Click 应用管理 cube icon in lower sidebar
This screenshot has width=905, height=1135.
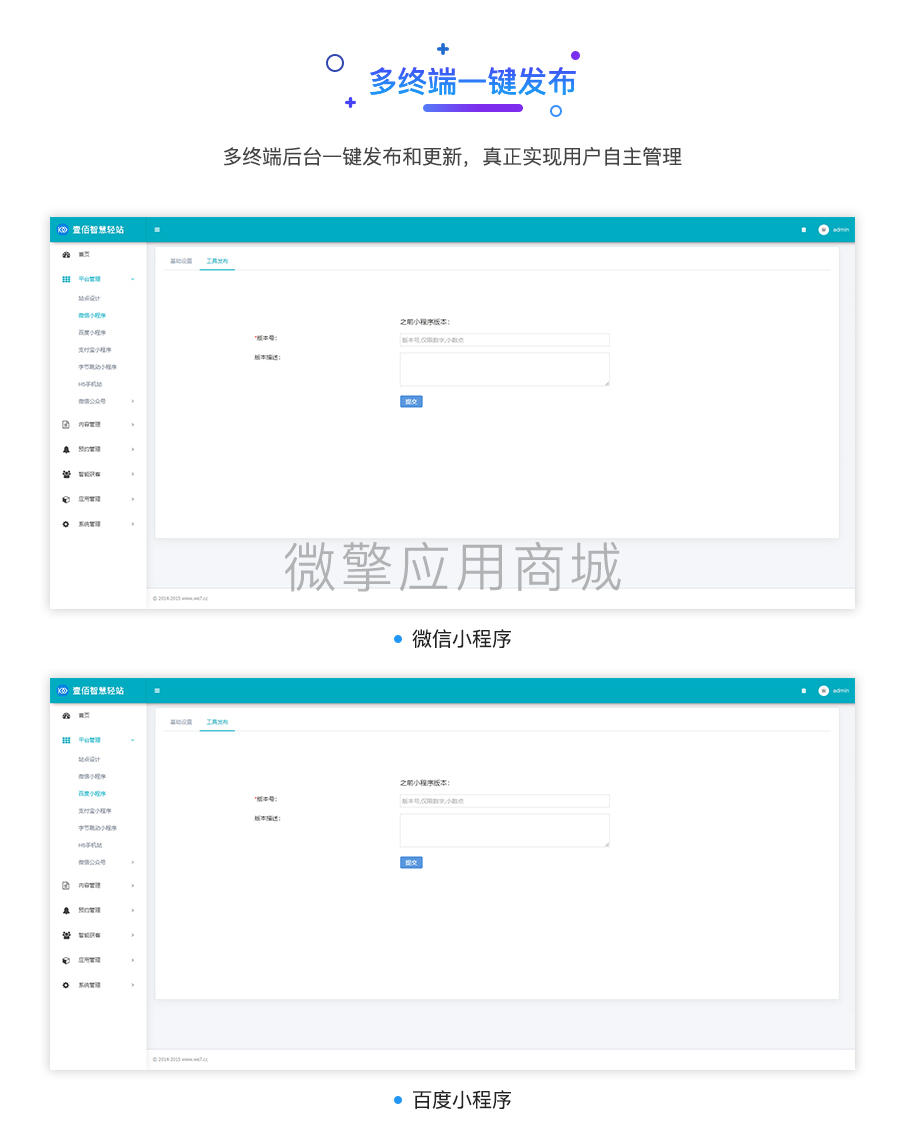[66, 960]
